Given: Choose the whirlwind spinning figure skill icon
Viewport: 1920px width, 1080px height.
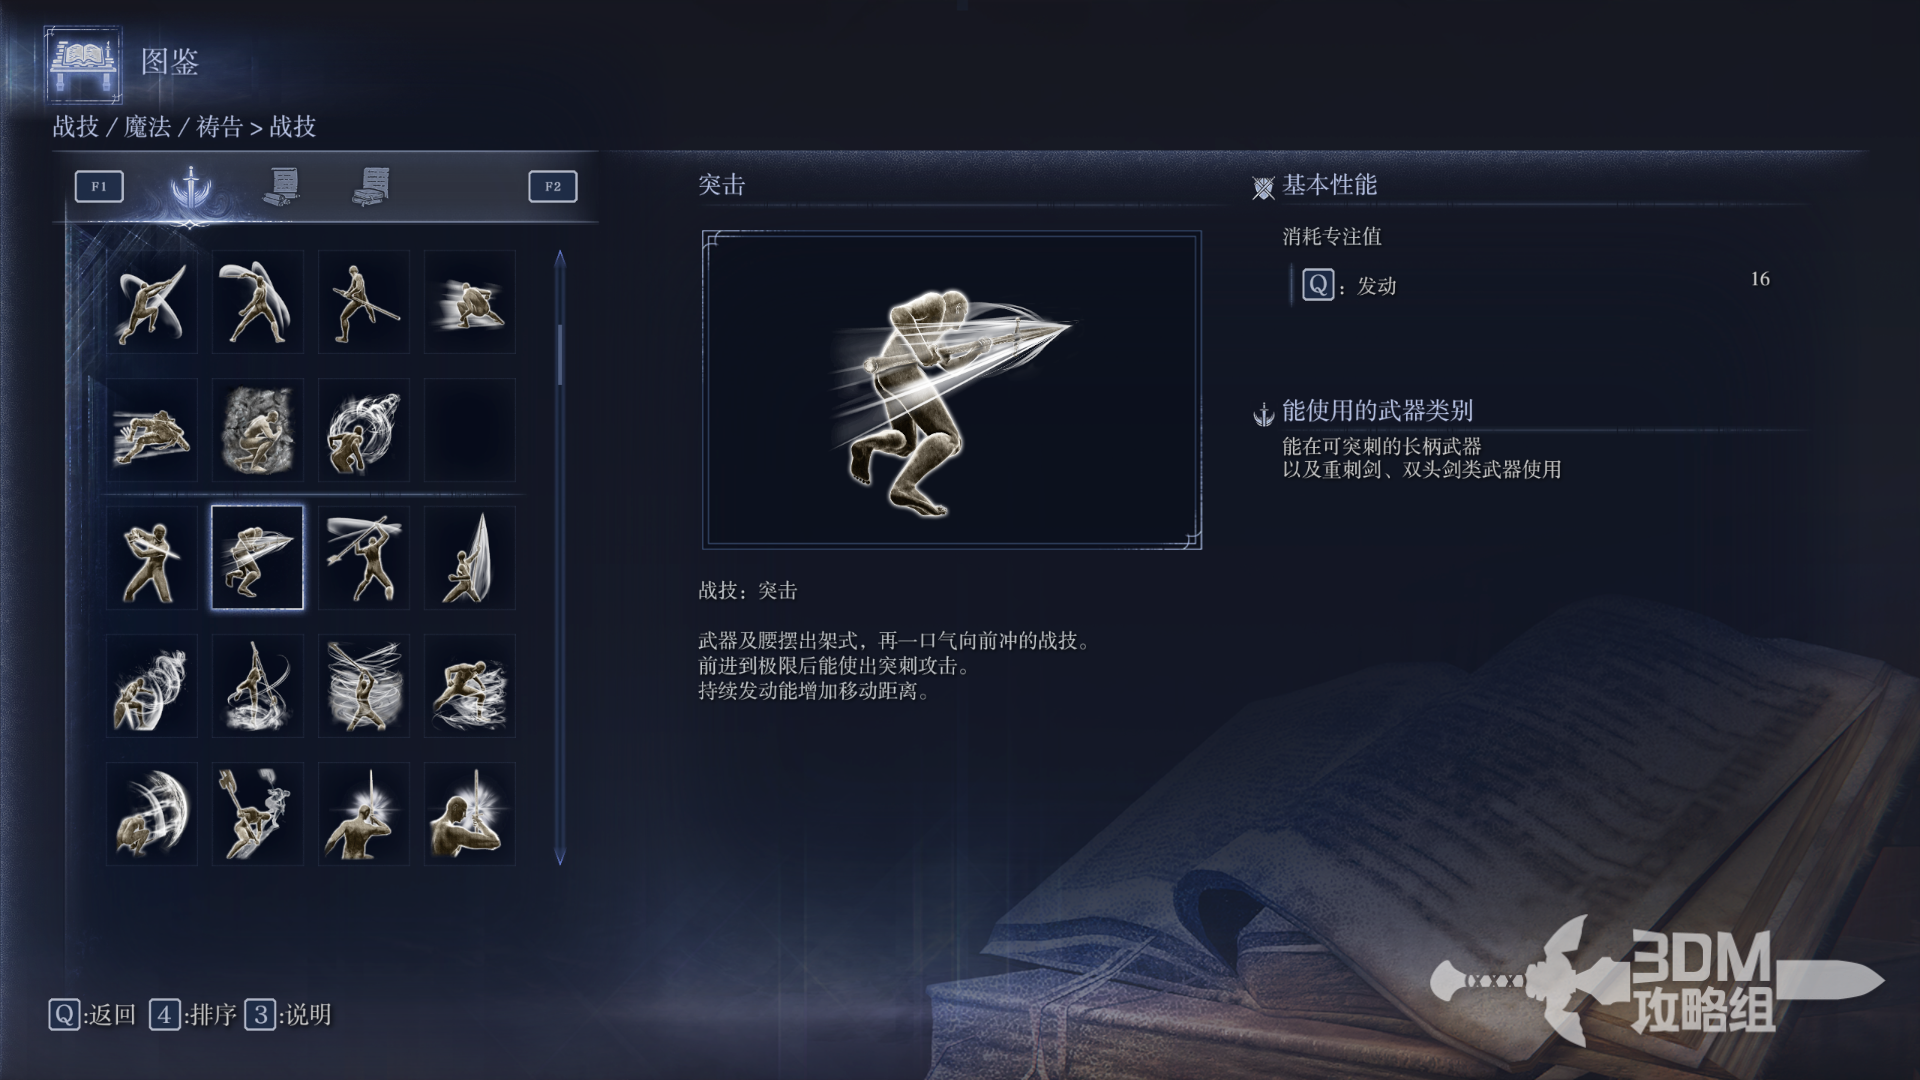Looking at the screenshot, I should click(x=363, y=430).
